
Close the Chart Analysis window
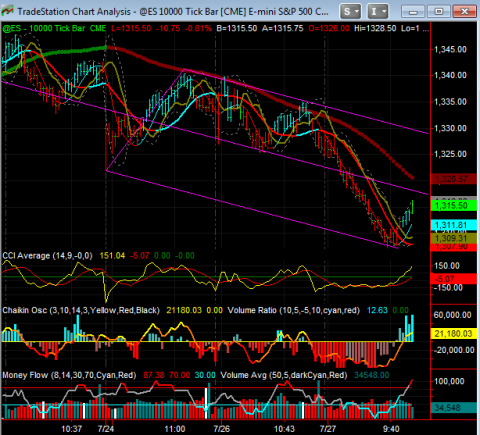point(465,12)
